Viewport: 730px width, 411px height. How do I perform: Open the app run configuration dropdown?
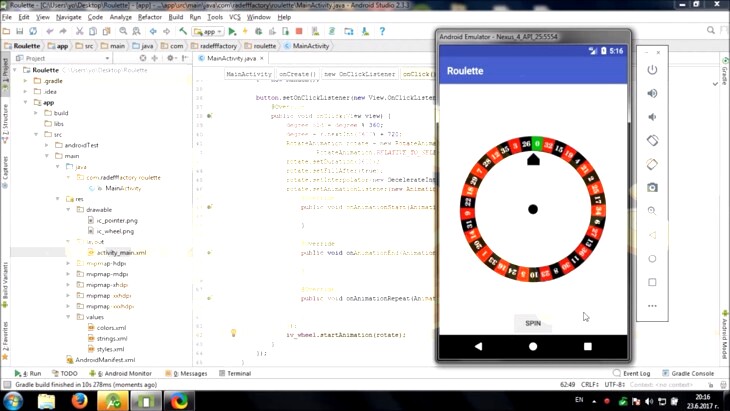coord(209,32)
